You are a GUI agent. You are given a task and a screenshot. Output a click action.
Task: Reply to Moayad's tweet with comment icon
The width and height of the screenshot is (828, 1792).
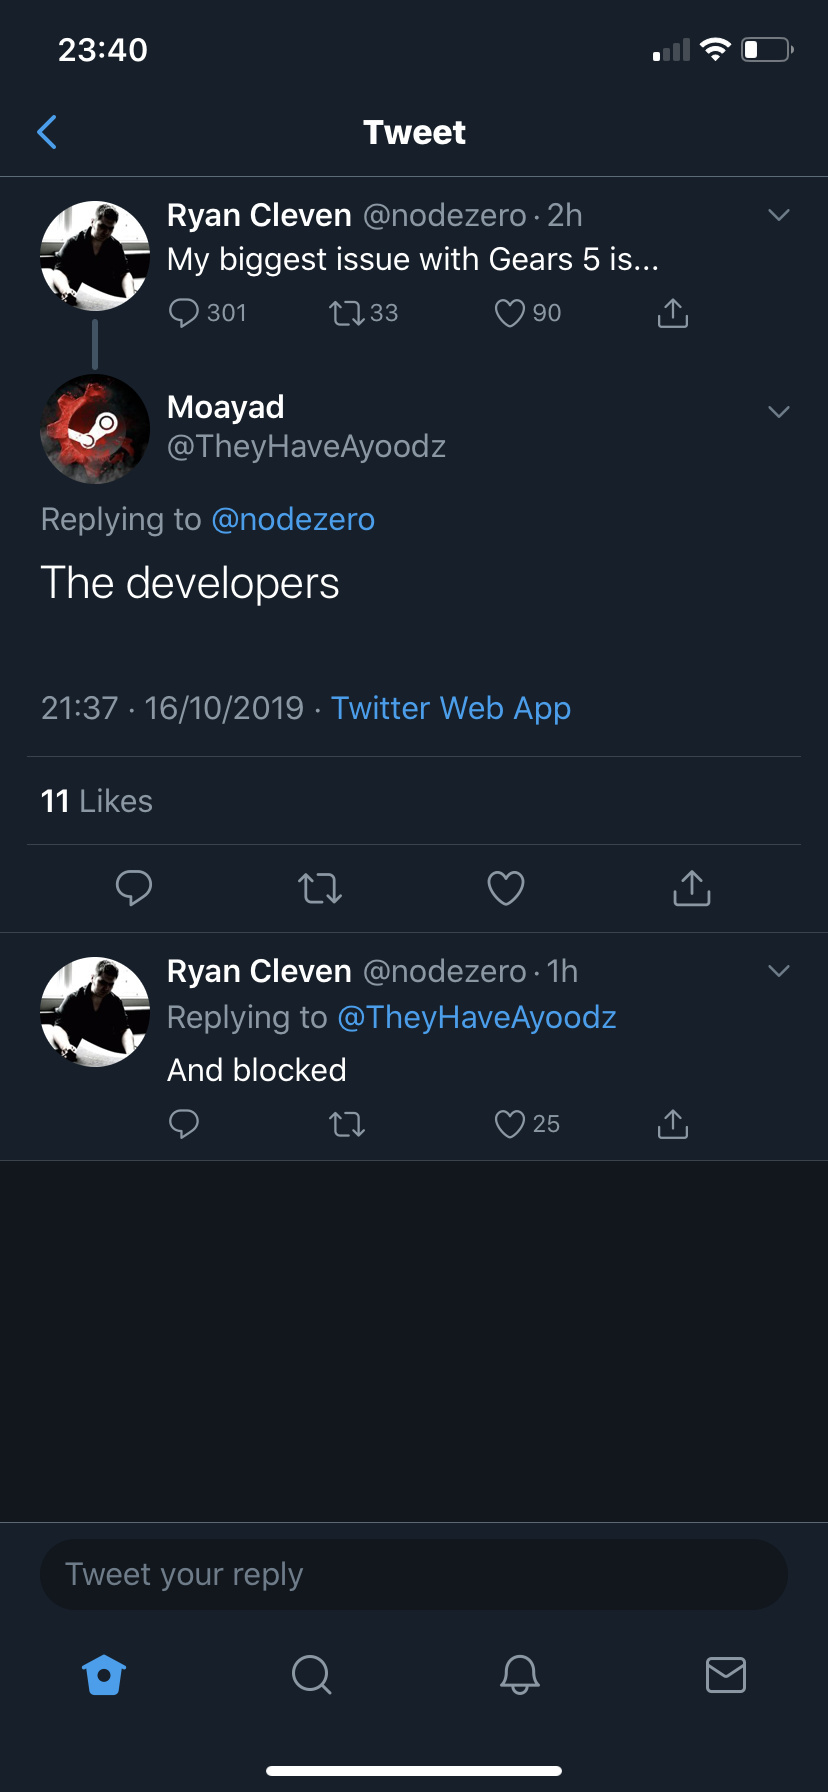point(134,888)
